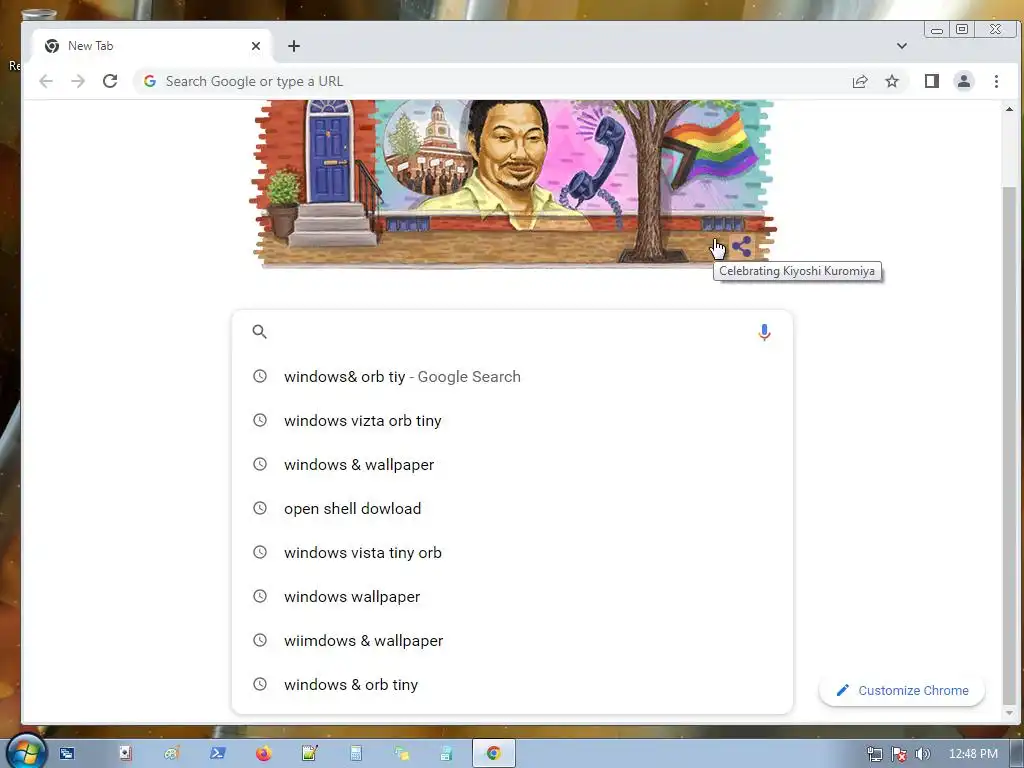The image size is (1024, 768).
Task: Choose suggestion 'windows & wallpaper'
Action: pos(512,464)
